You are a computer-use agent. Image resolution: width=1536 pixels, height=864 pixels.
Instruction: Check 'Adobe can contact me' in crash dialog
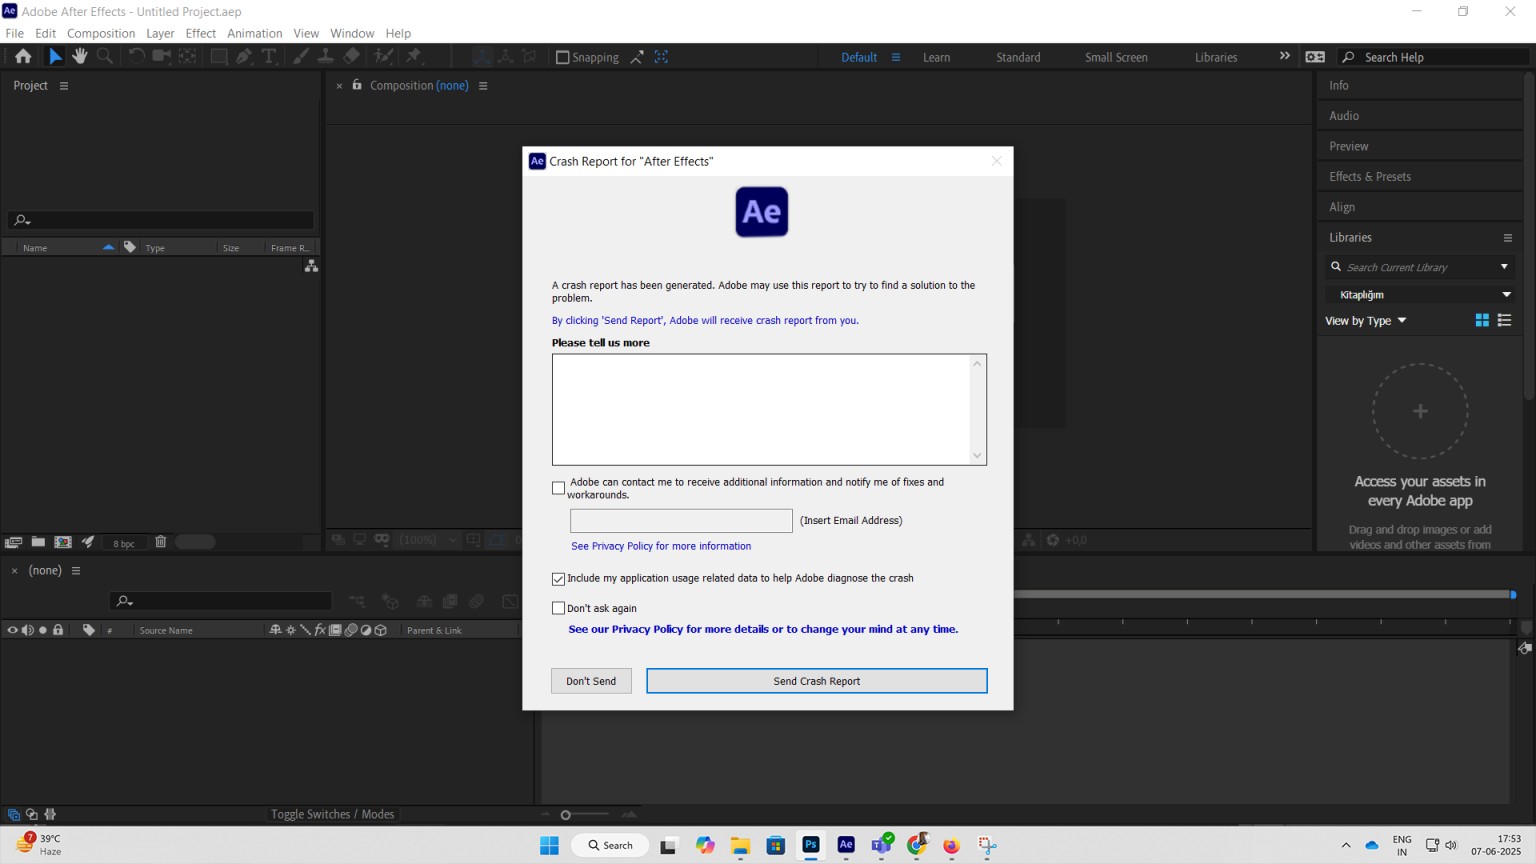click(x=559, y=488)
